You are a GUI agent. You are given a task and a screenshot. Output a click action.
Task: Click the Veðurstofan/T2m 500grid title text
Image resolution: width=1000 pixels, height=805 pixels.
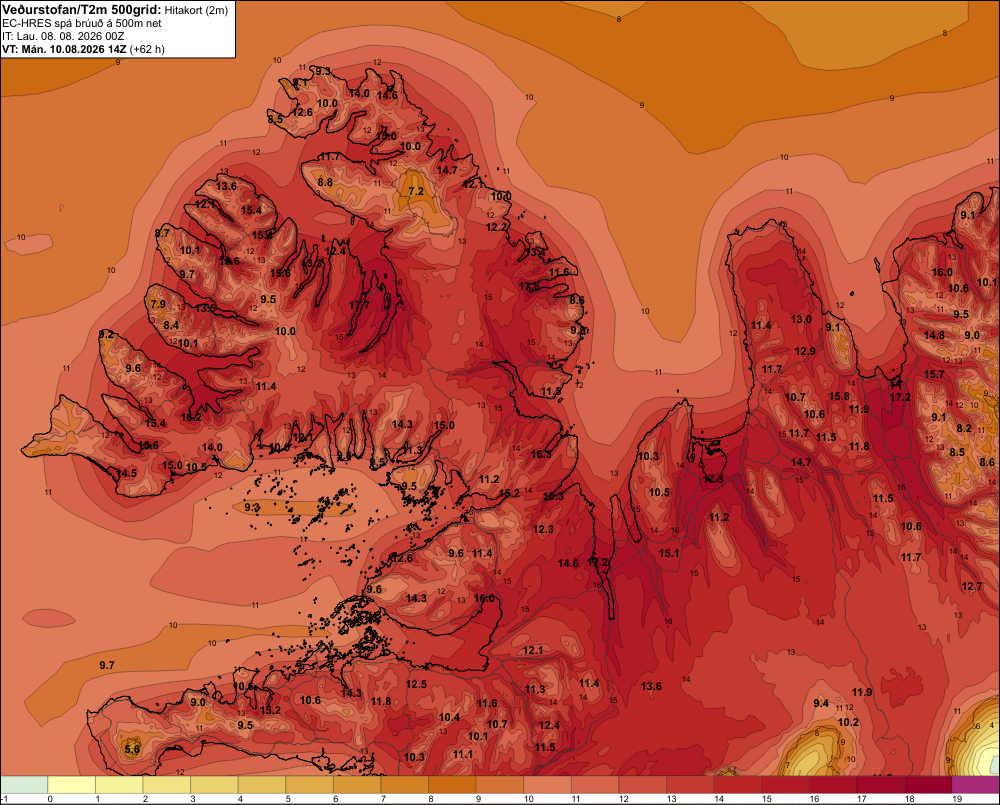pos(82,10)
